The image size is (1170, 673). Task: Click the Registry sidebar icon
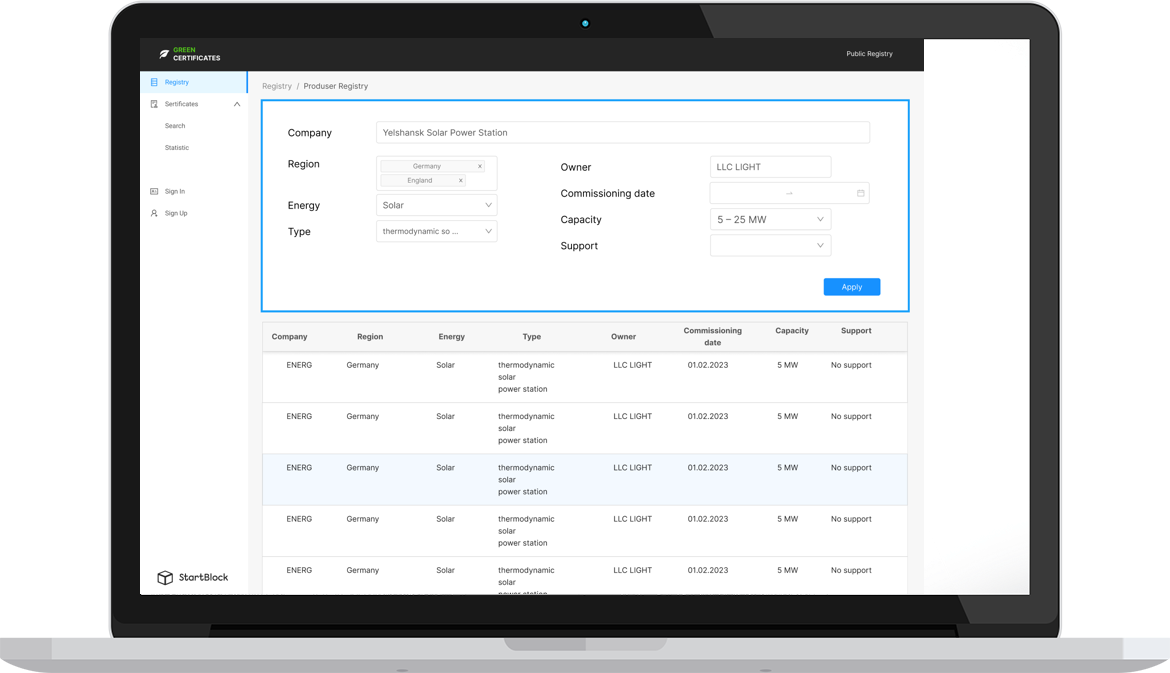[x=154, y=82]
